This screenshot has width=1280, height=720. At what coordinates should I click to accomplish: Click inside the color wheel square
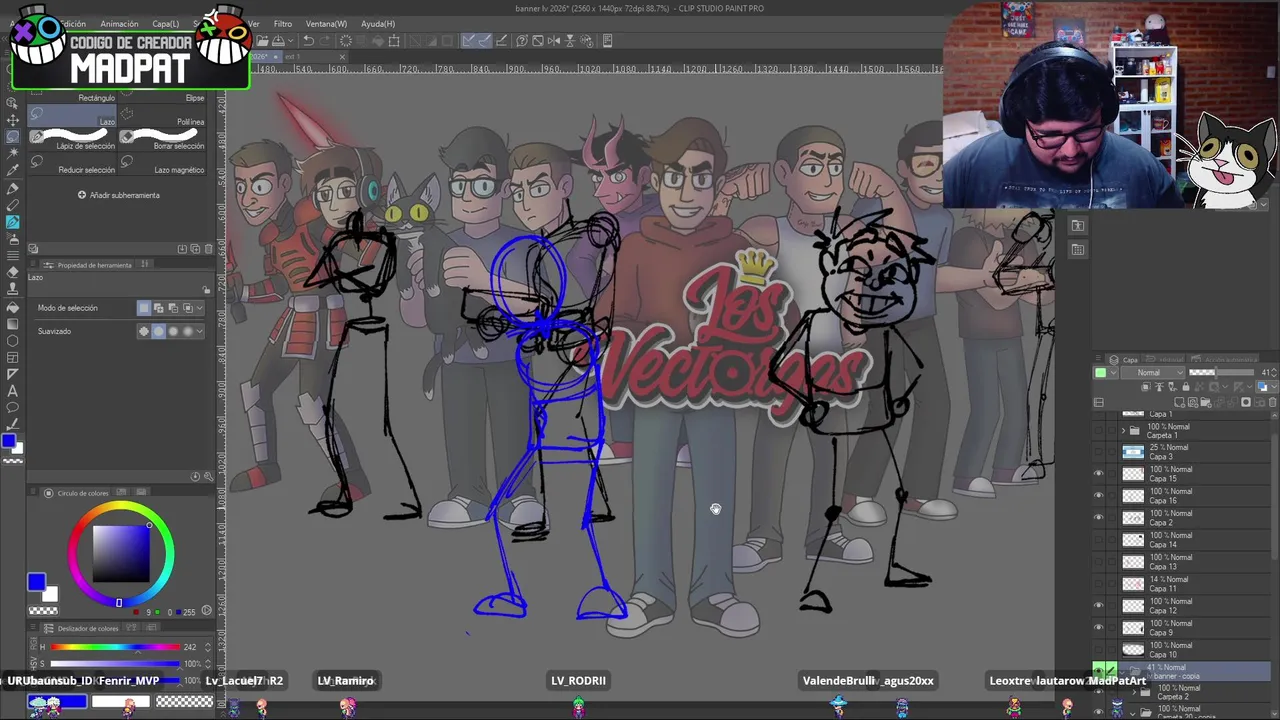(121, 553)
